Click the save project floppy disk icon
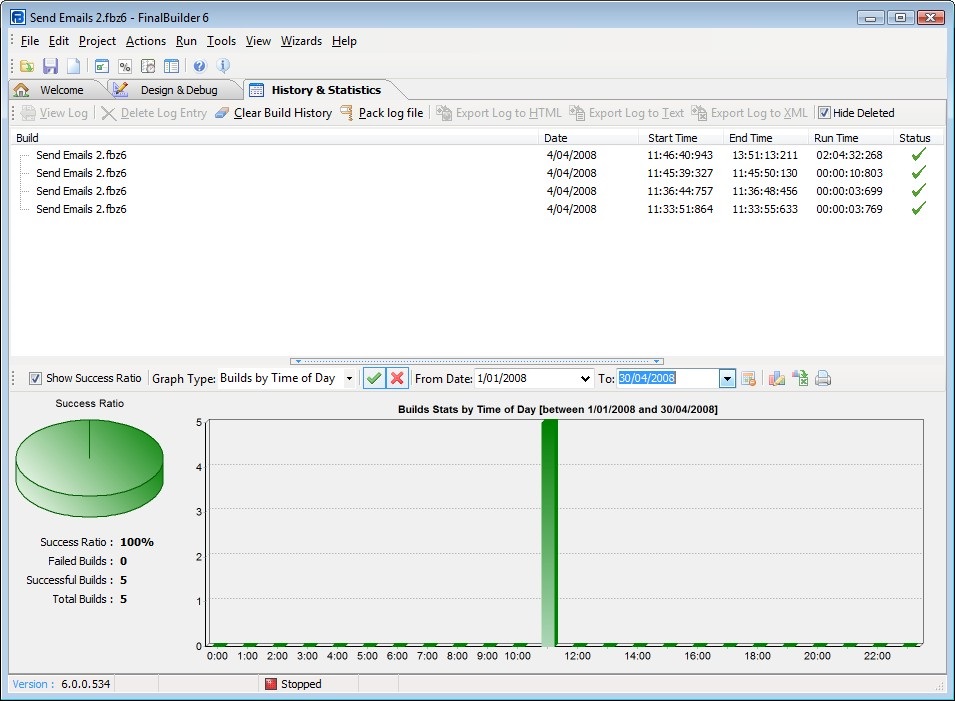The height and width of the screenshot is (701, 955). click(x=51, y=66)
